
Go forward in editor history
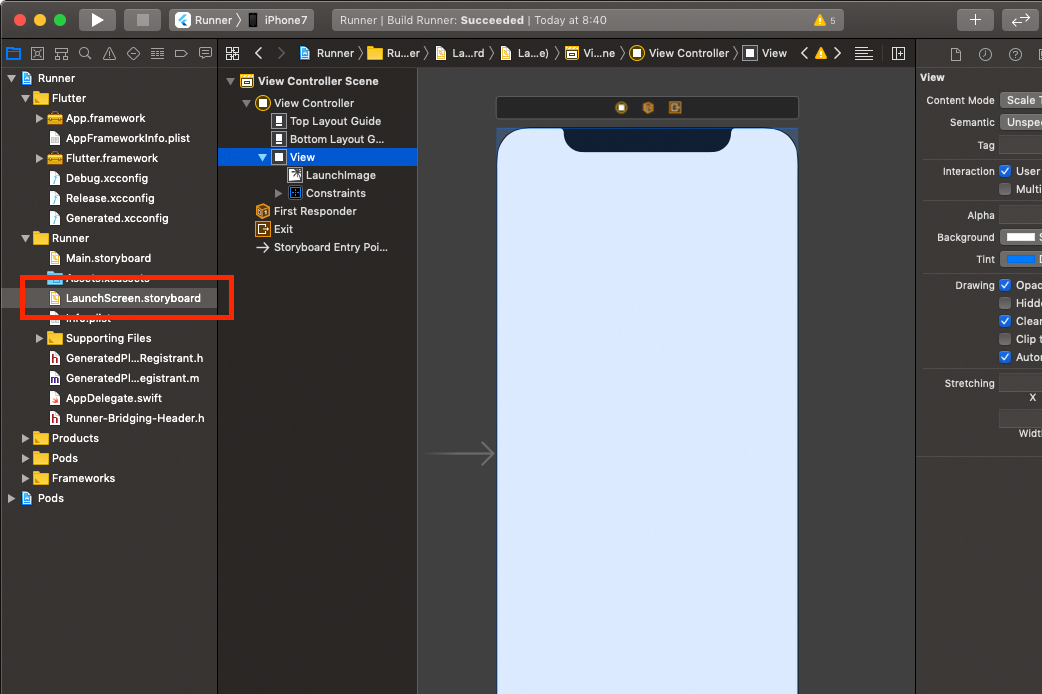pos(281,53)
